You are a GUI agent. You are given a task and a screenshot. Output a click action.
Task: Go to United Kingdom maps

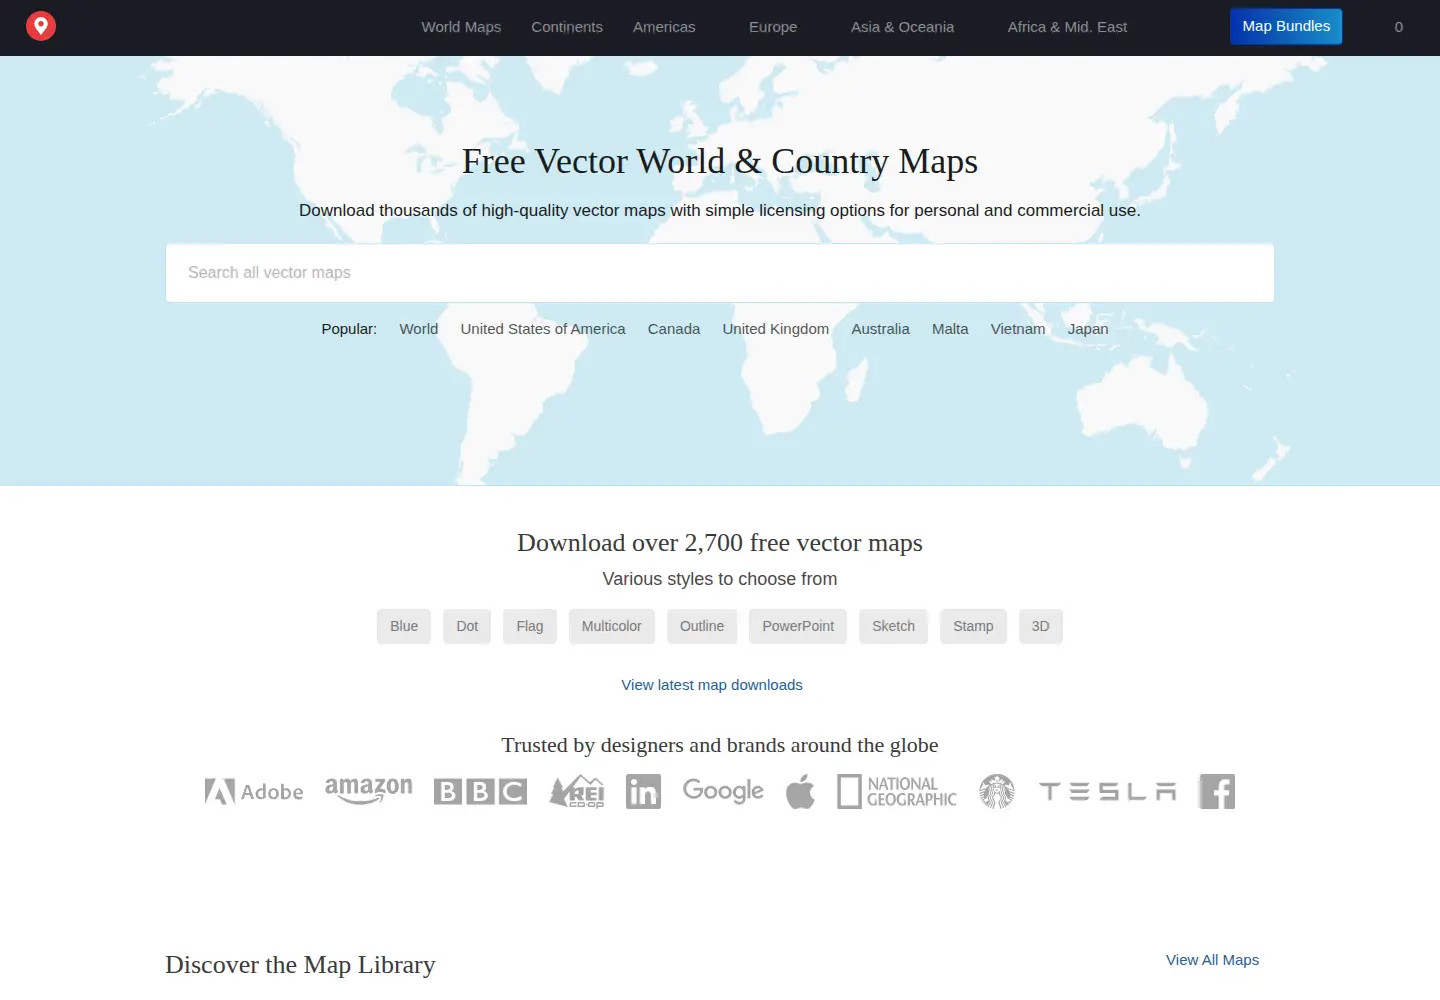[776, 329]
